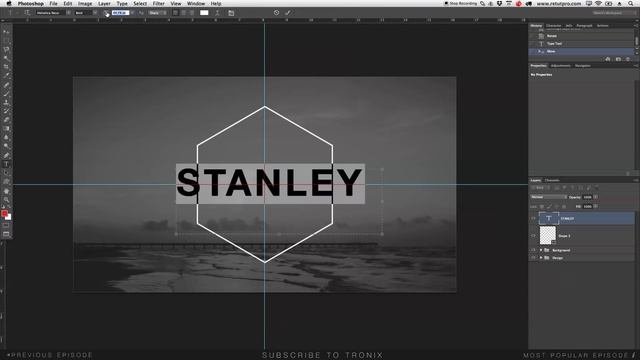Click the font size input field

point(120,13)
